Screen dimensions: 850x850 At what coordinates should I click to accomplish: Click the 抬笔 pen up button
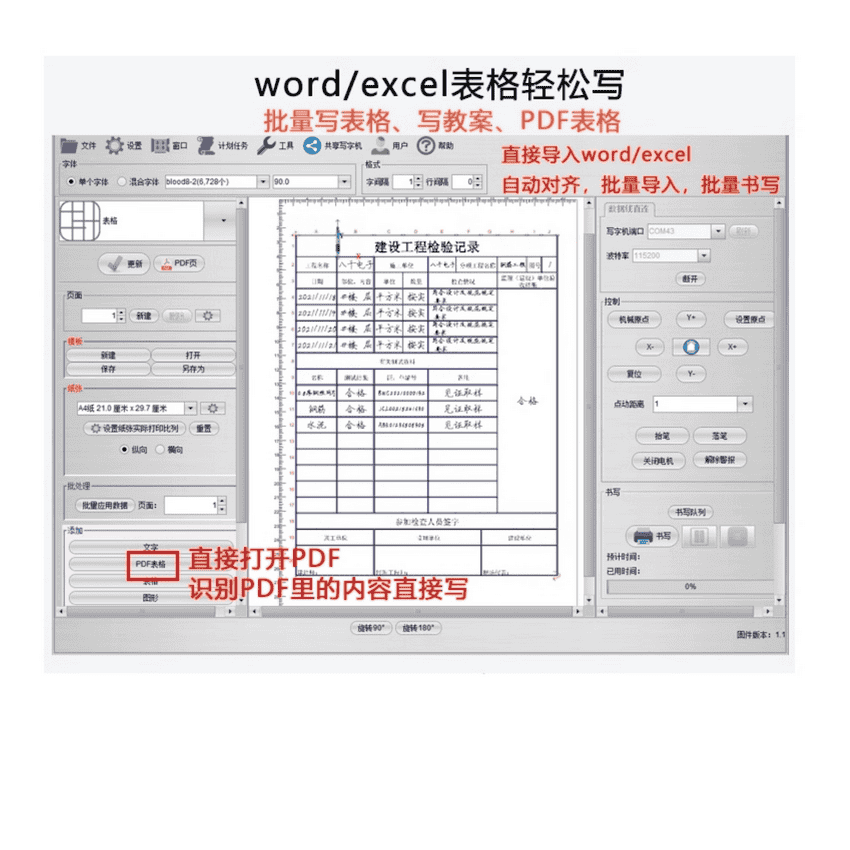tap(662, 436)
